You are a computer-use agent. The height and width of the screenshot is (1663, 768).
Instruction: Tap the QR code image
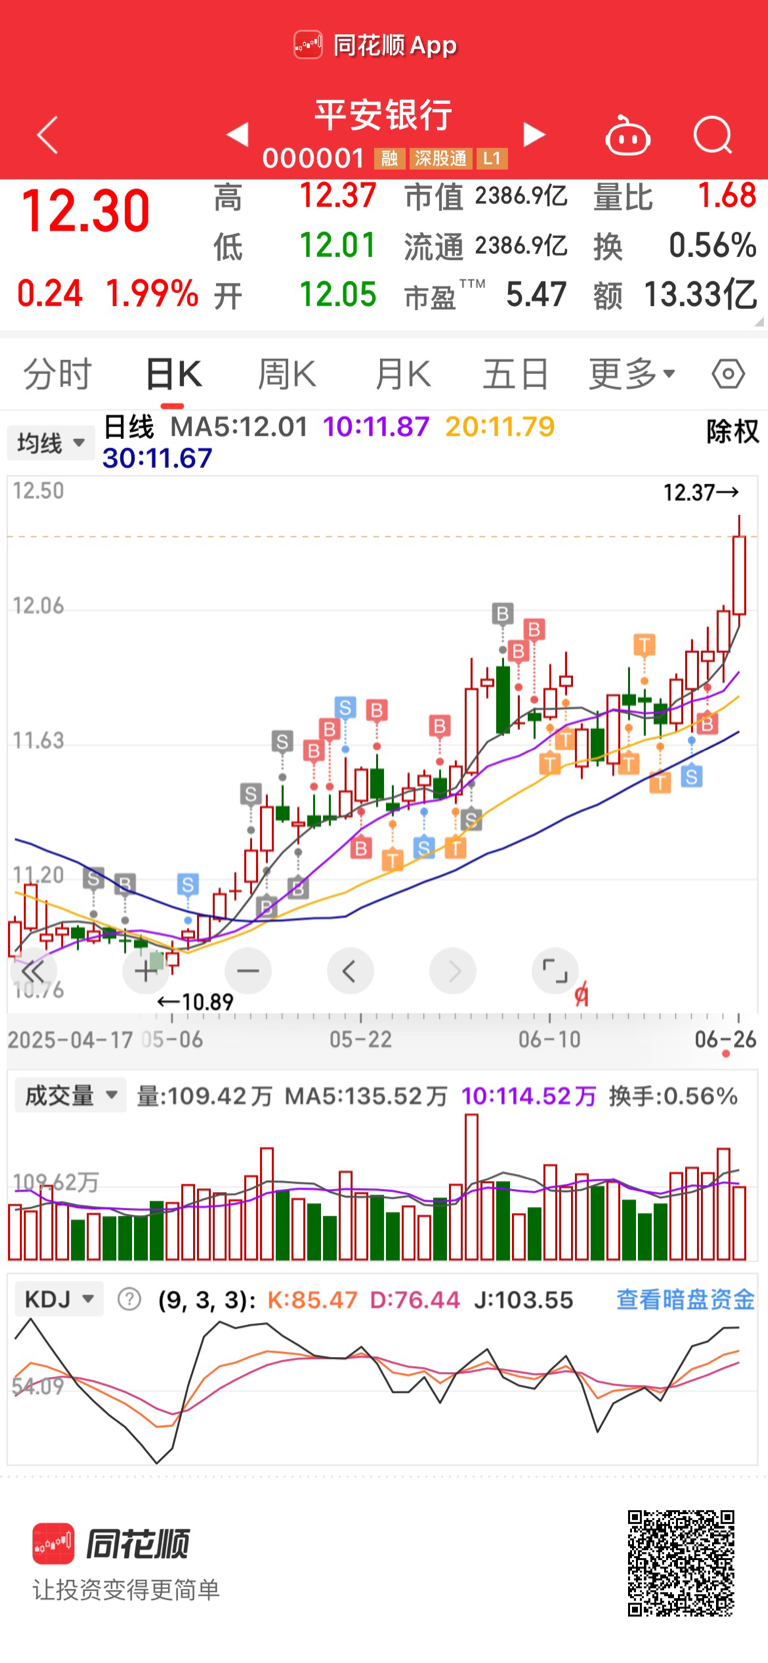pyautogui.click(x=681, y=1563)
